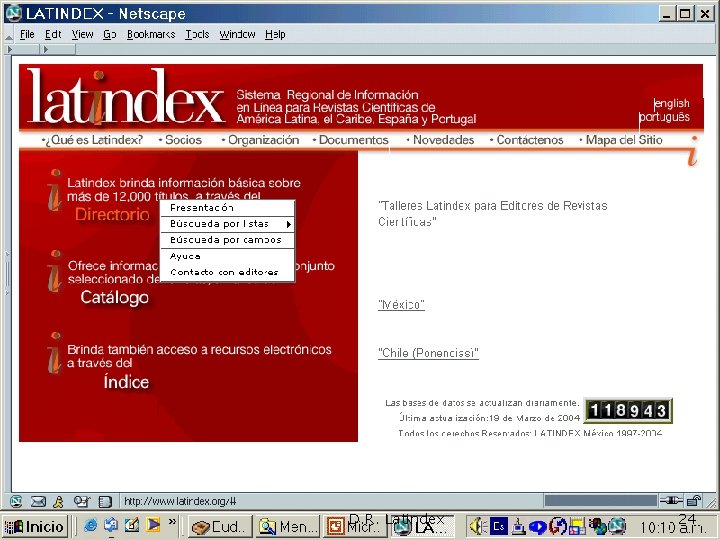Image resolution: width=720 pixels, height=540 pixels.
Task: Click the i icon beside Índice
Action: (55, 353)
